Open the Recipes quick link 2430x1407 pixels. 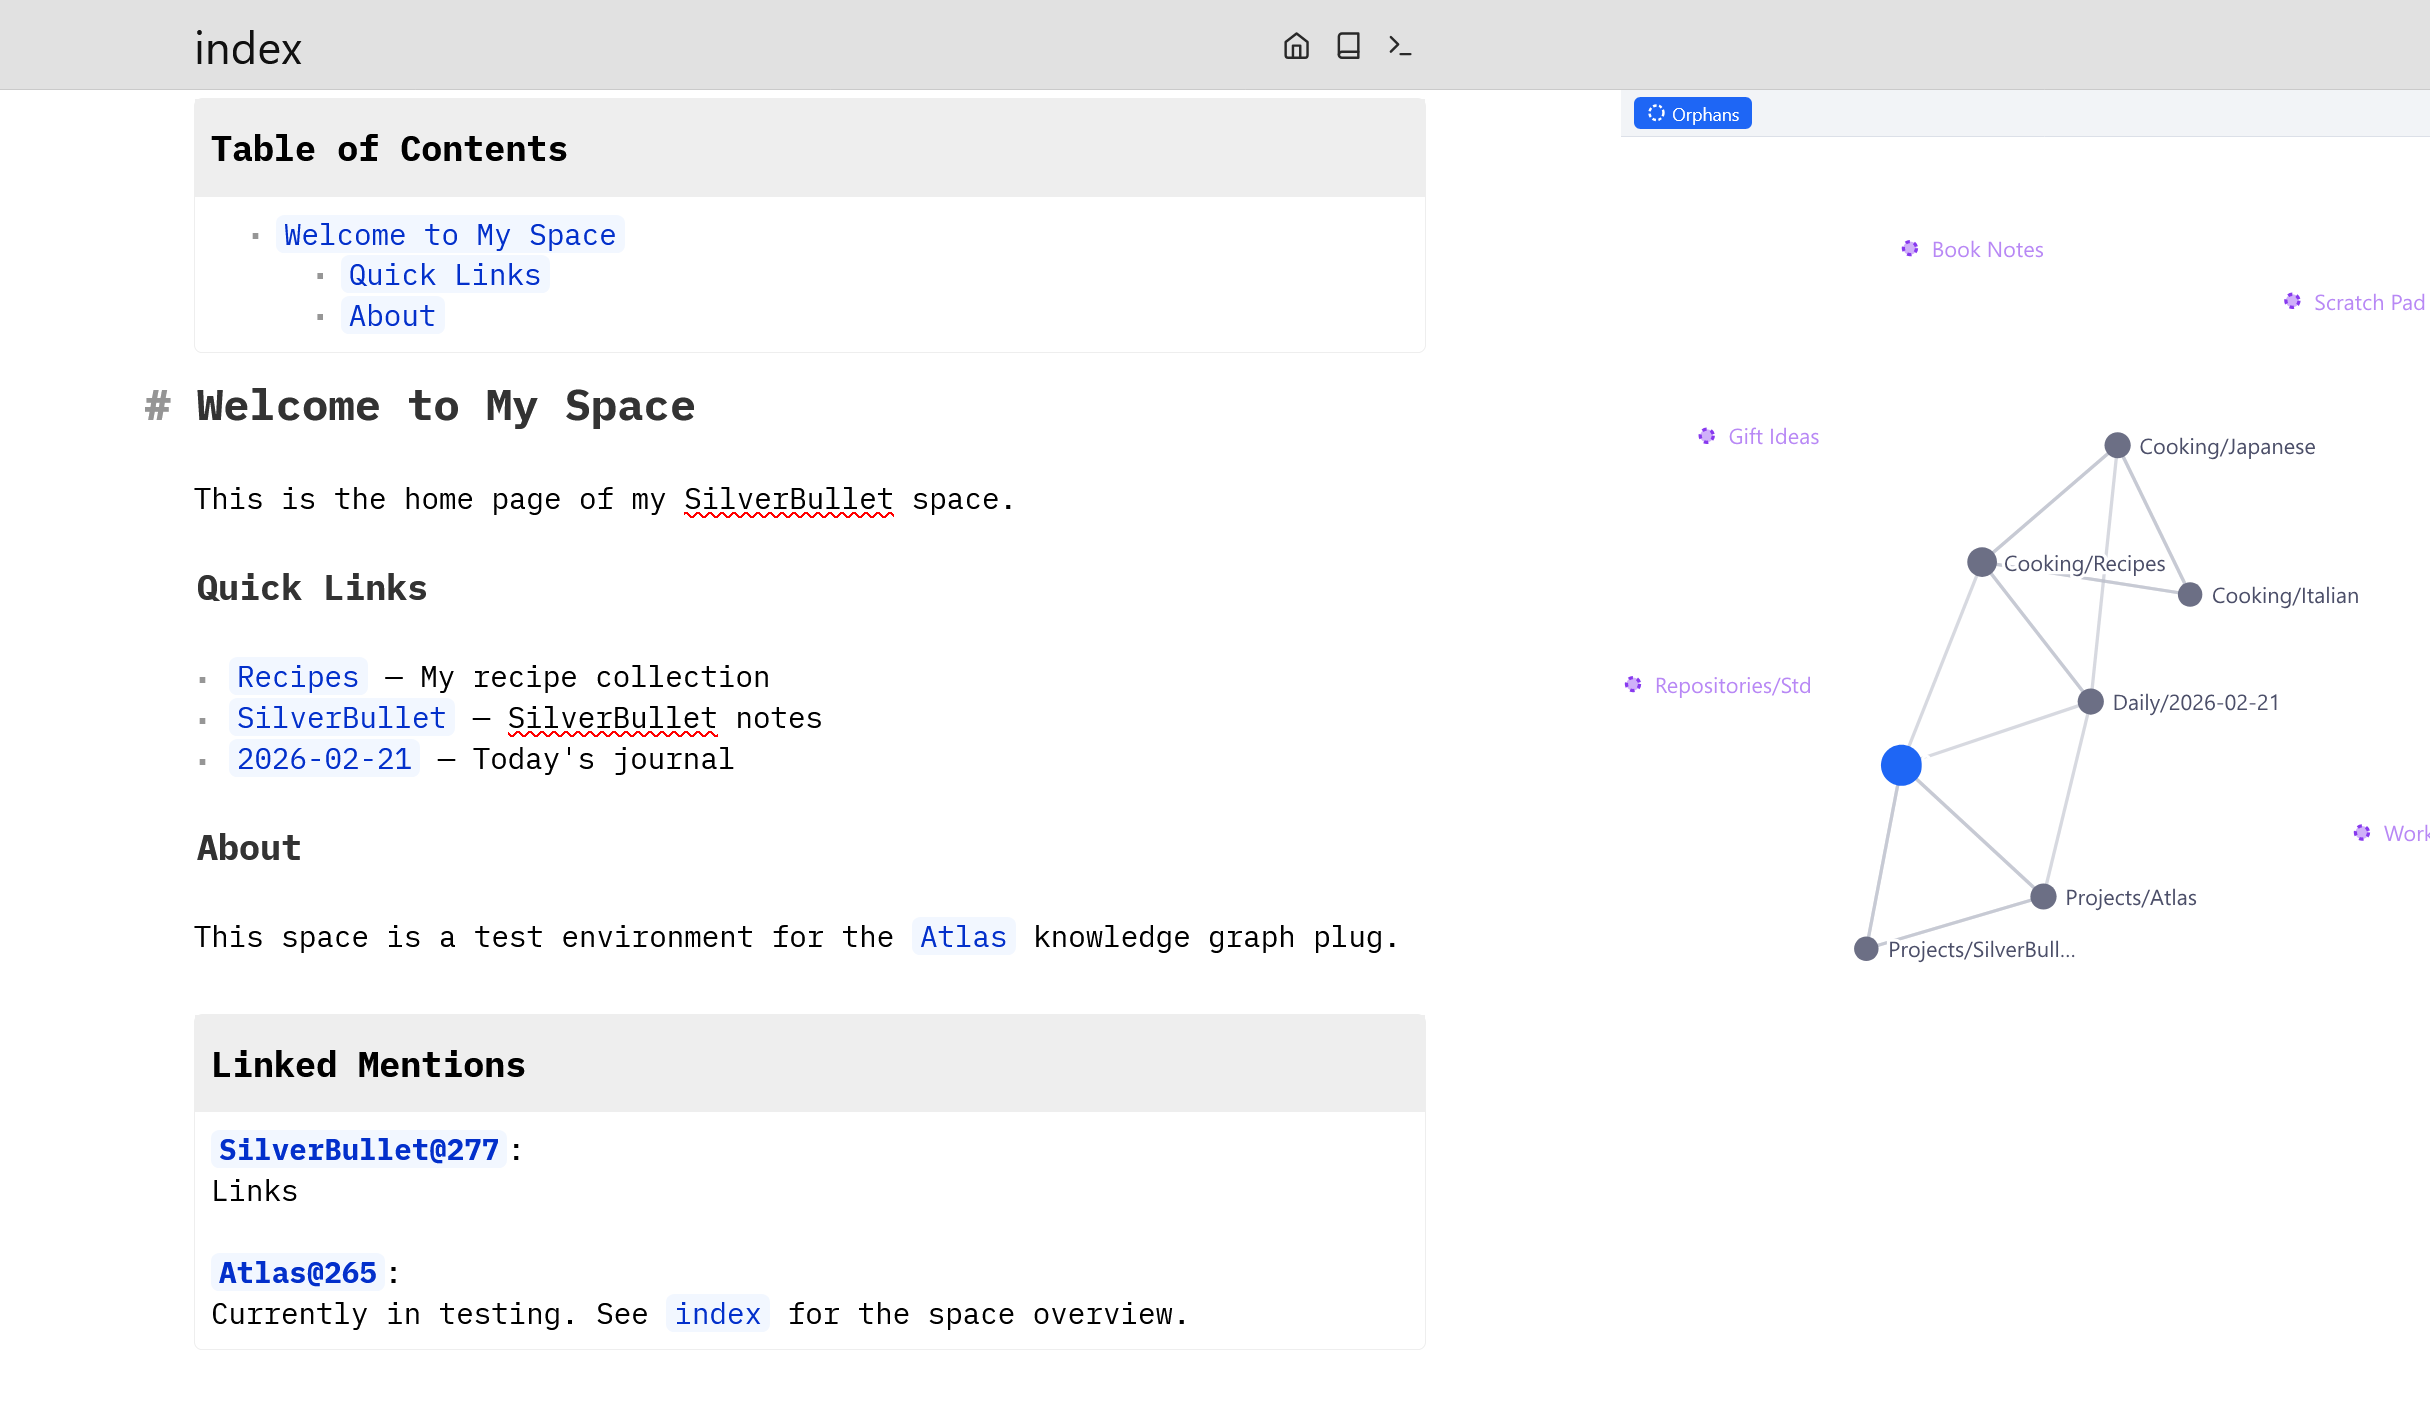coord(297,677)
